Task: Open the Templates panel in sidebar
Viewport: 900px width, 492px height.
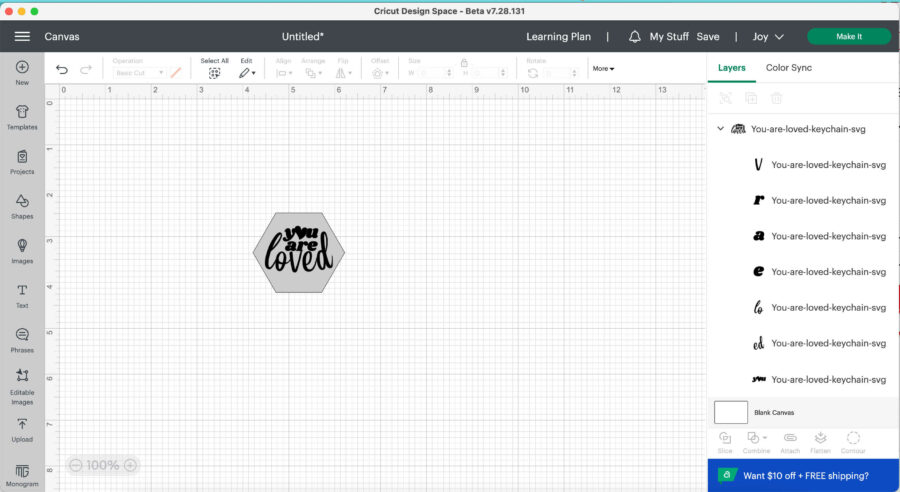Action: pos(22,116)
